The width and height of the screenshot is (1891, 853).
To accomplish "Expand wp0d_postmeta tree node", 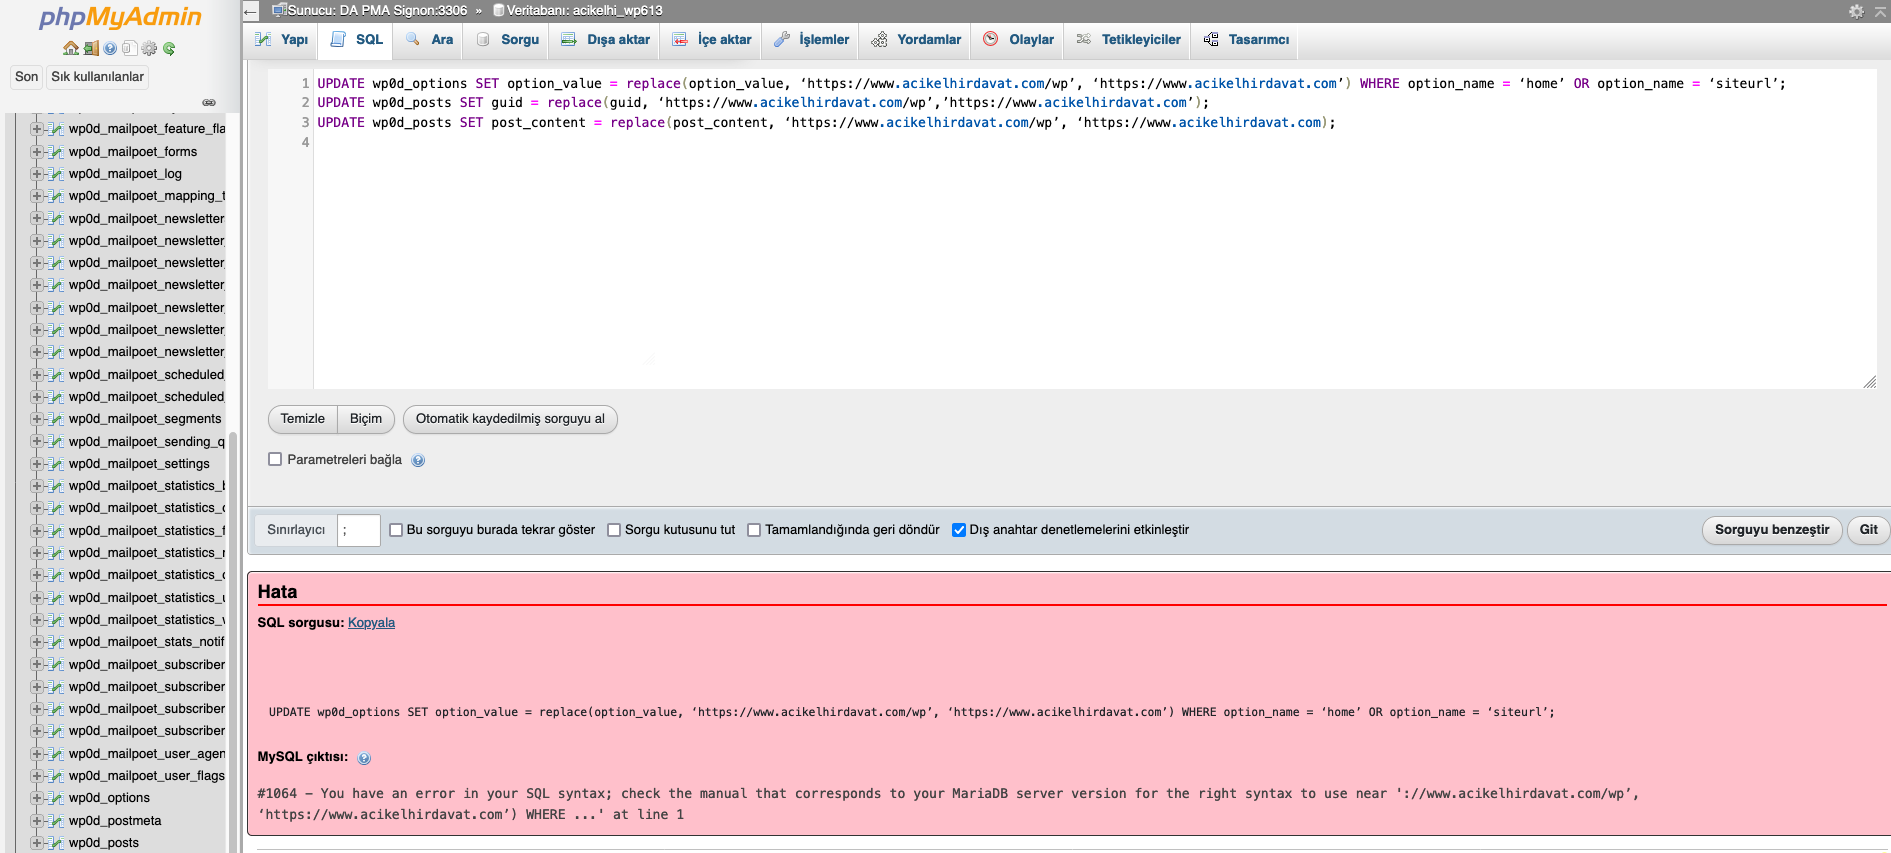I will [37, 821].
